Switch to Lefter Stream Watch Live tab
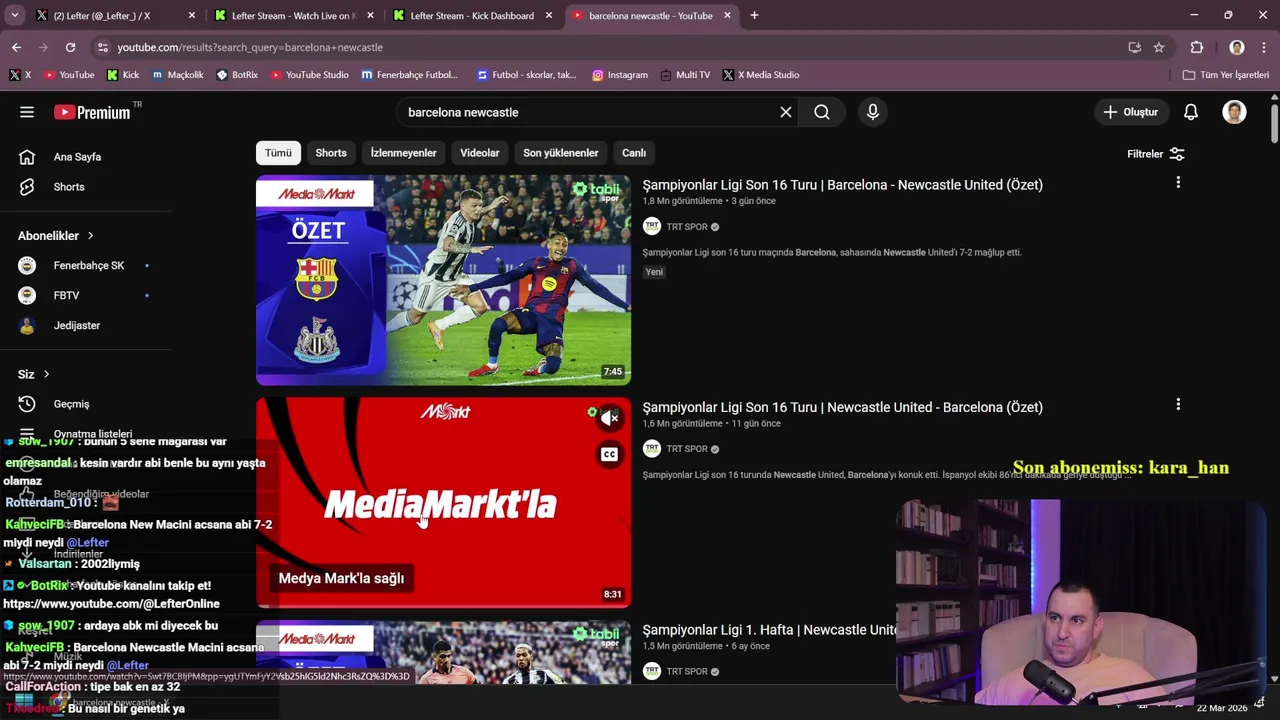This screenshot has height=720, width=1280. tap(295, 15)
